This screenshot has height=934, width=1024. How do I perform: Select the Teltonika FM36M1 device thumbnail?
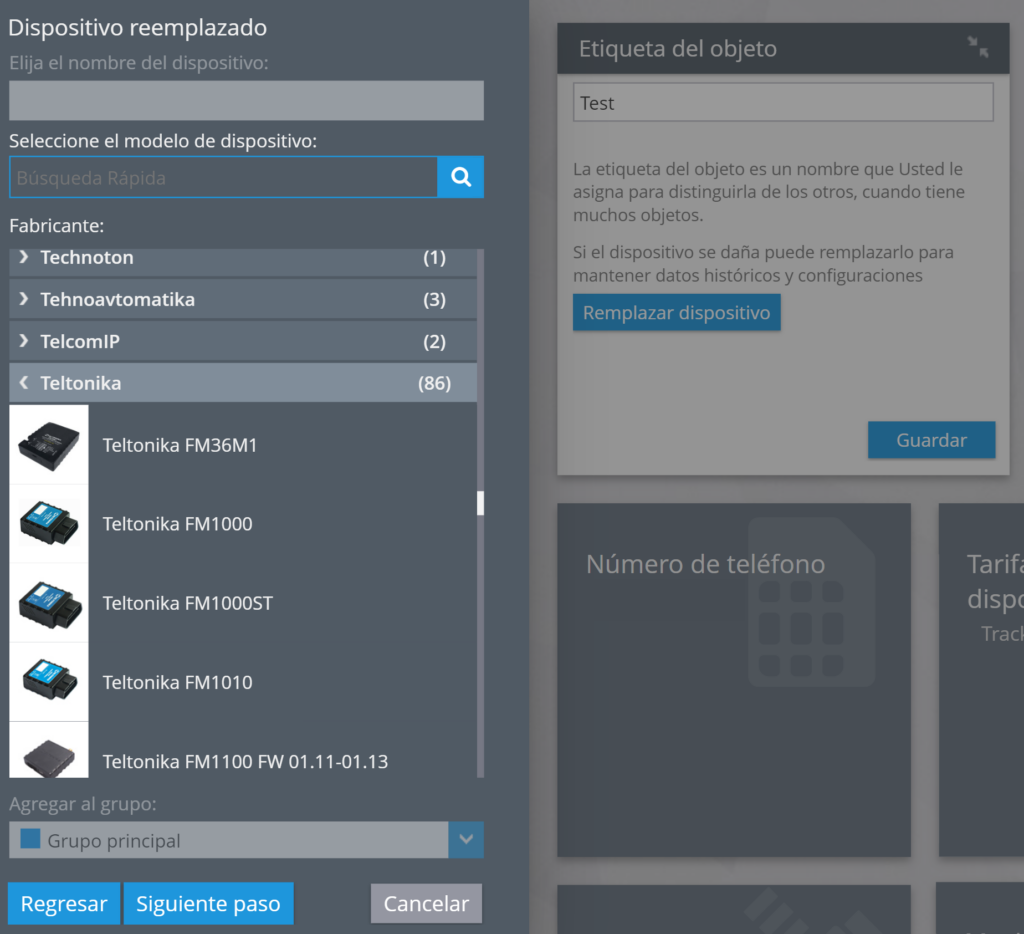[49, 445]
